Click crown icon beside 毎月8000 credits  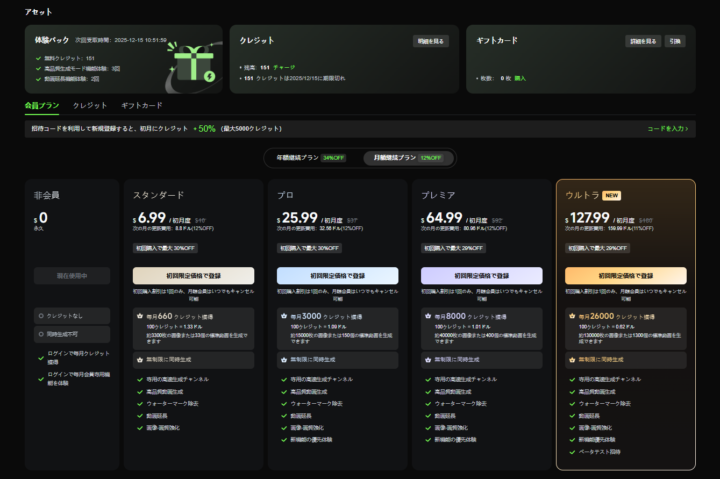(429, 314)
